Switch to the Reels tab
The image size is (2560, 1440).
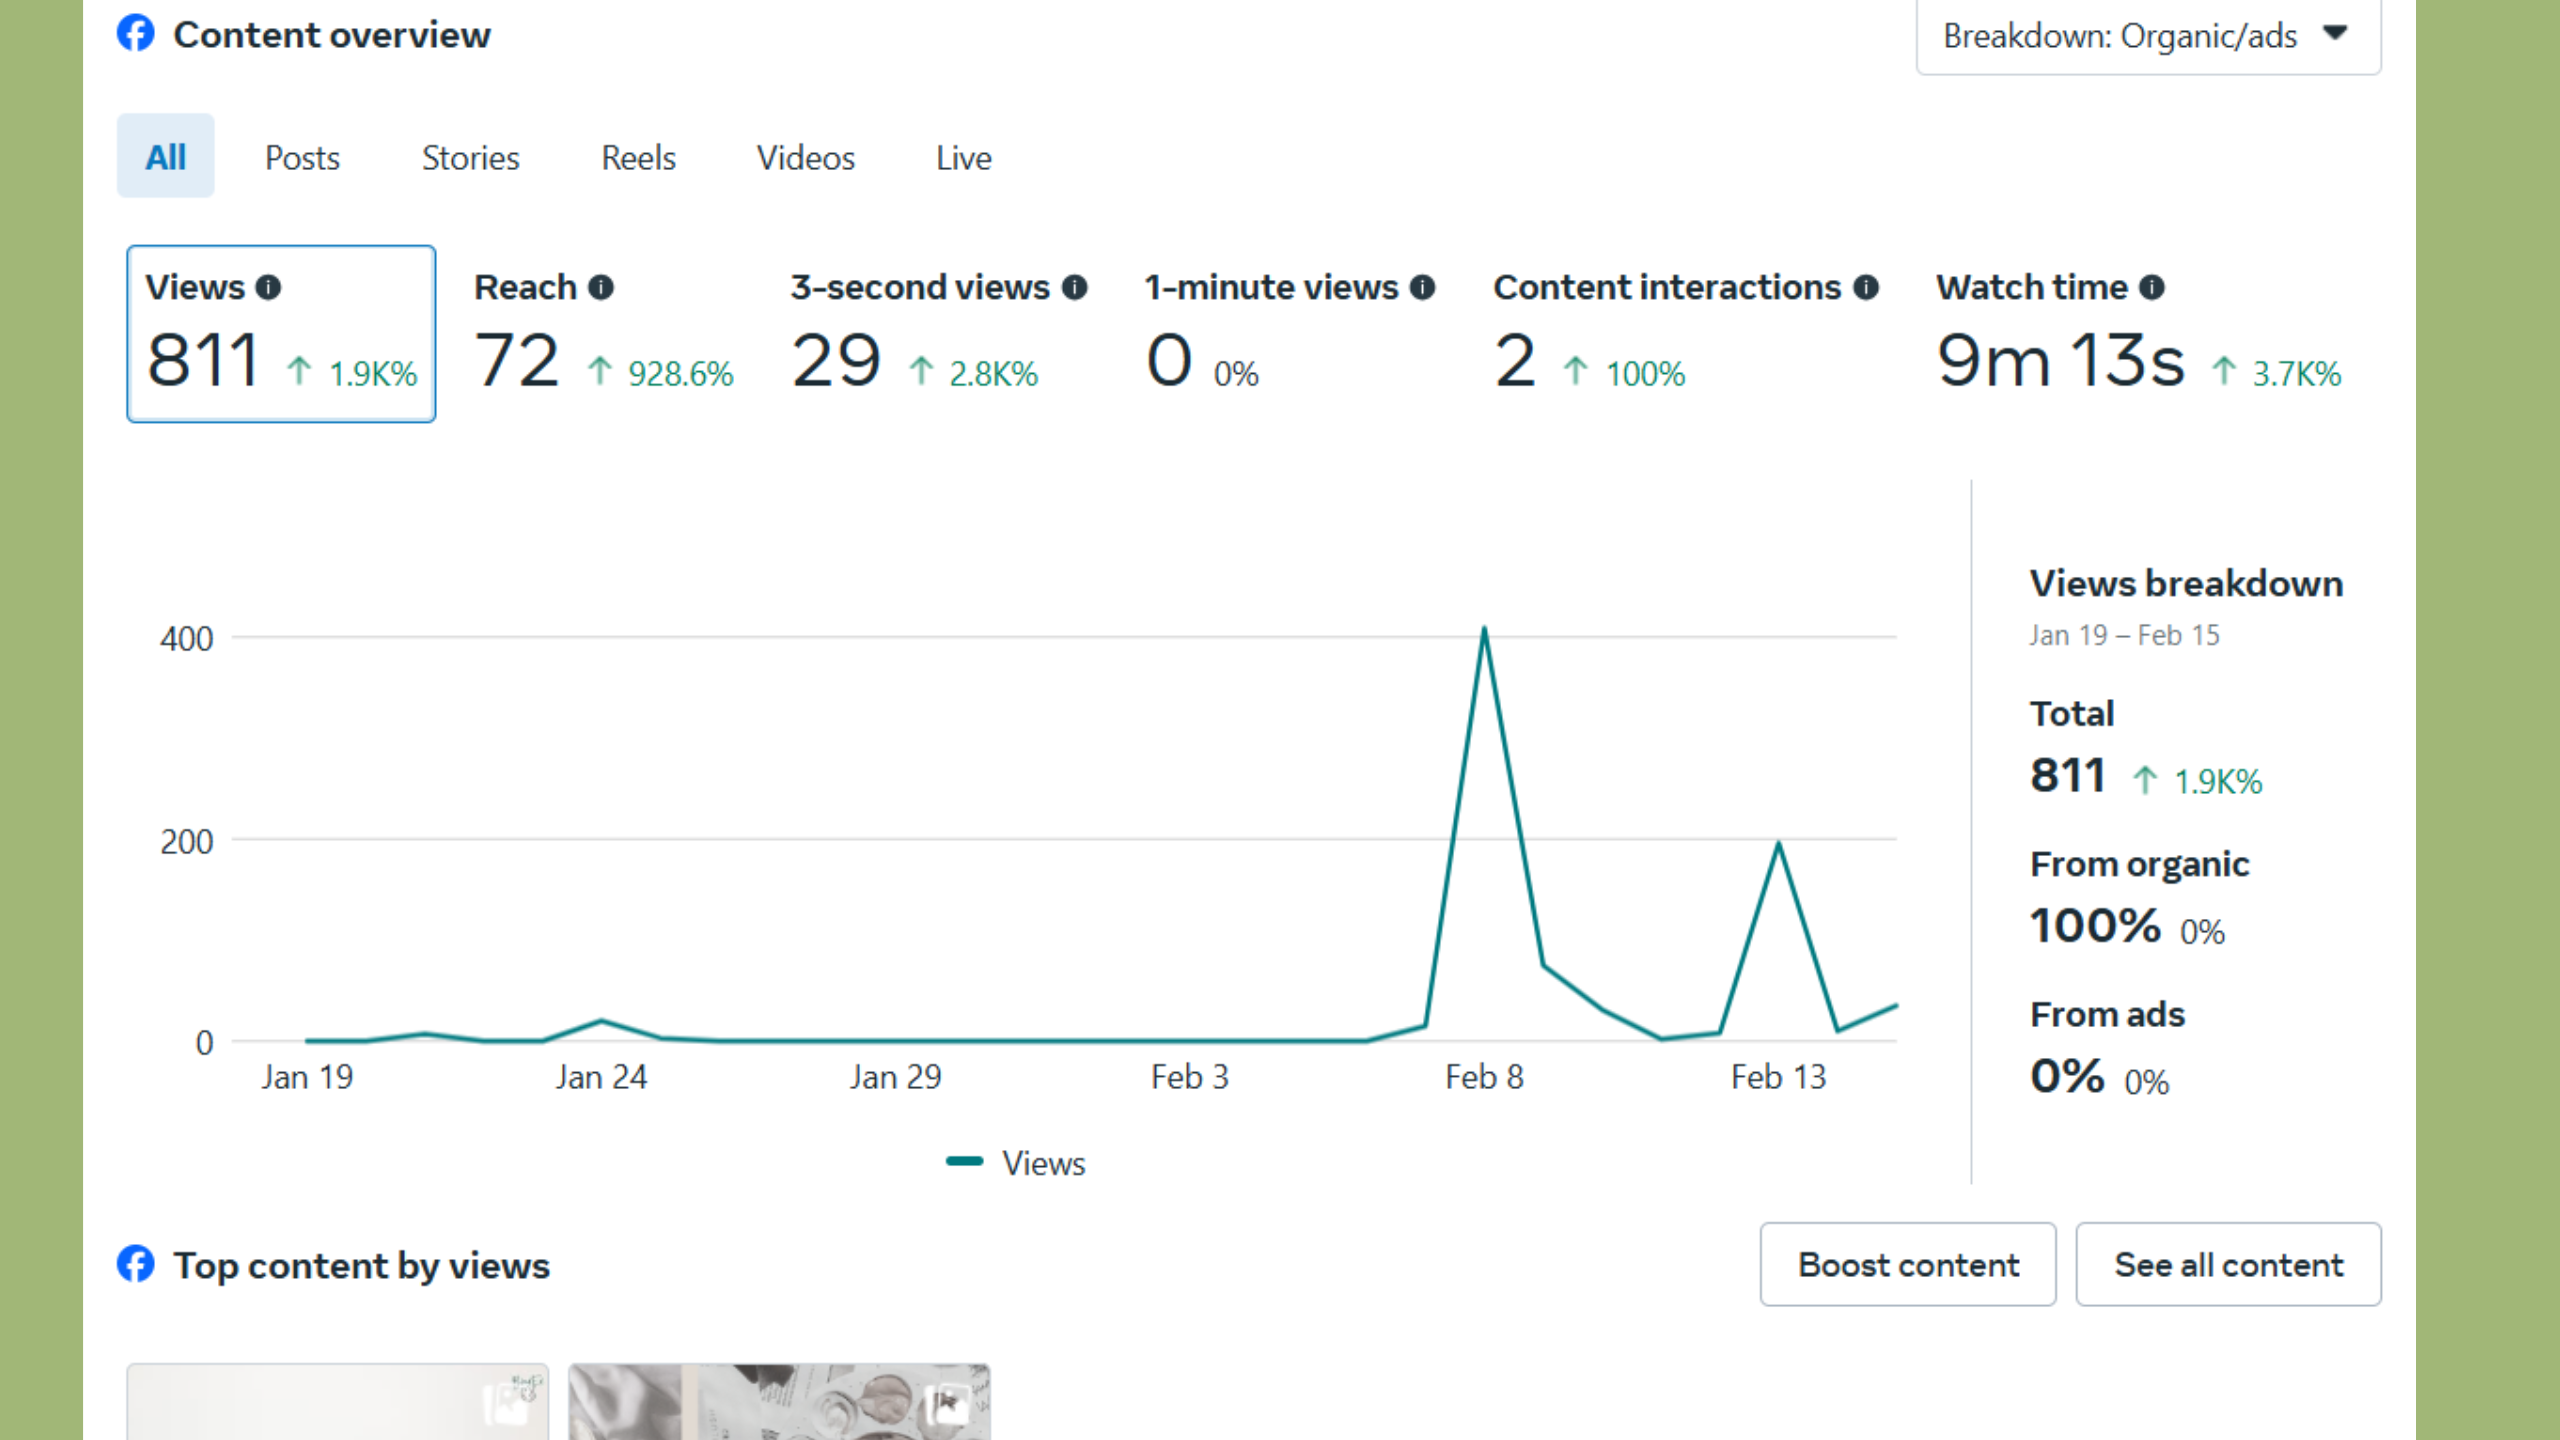(638, 157)
